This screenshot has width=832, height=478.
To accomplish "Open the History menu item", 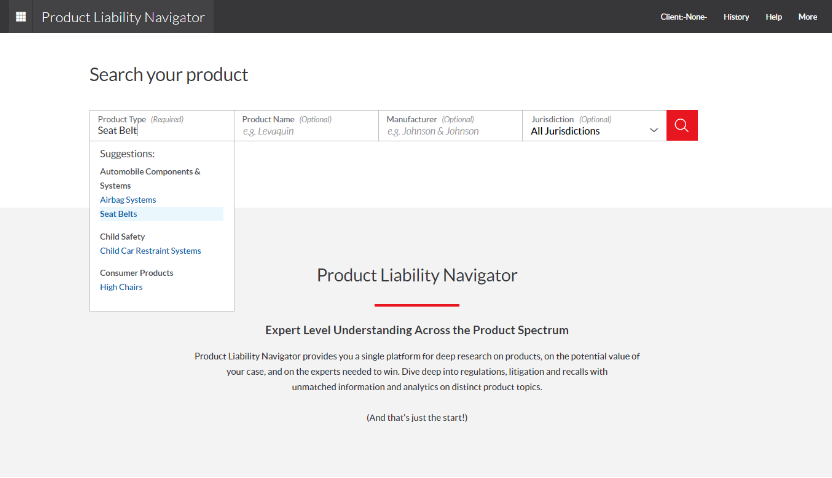I will pos(736,17).
